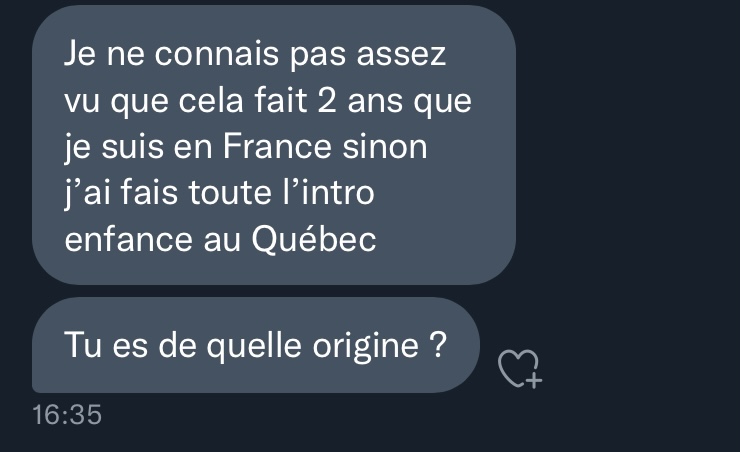Click the question mark ending the second message

(438, 344)
